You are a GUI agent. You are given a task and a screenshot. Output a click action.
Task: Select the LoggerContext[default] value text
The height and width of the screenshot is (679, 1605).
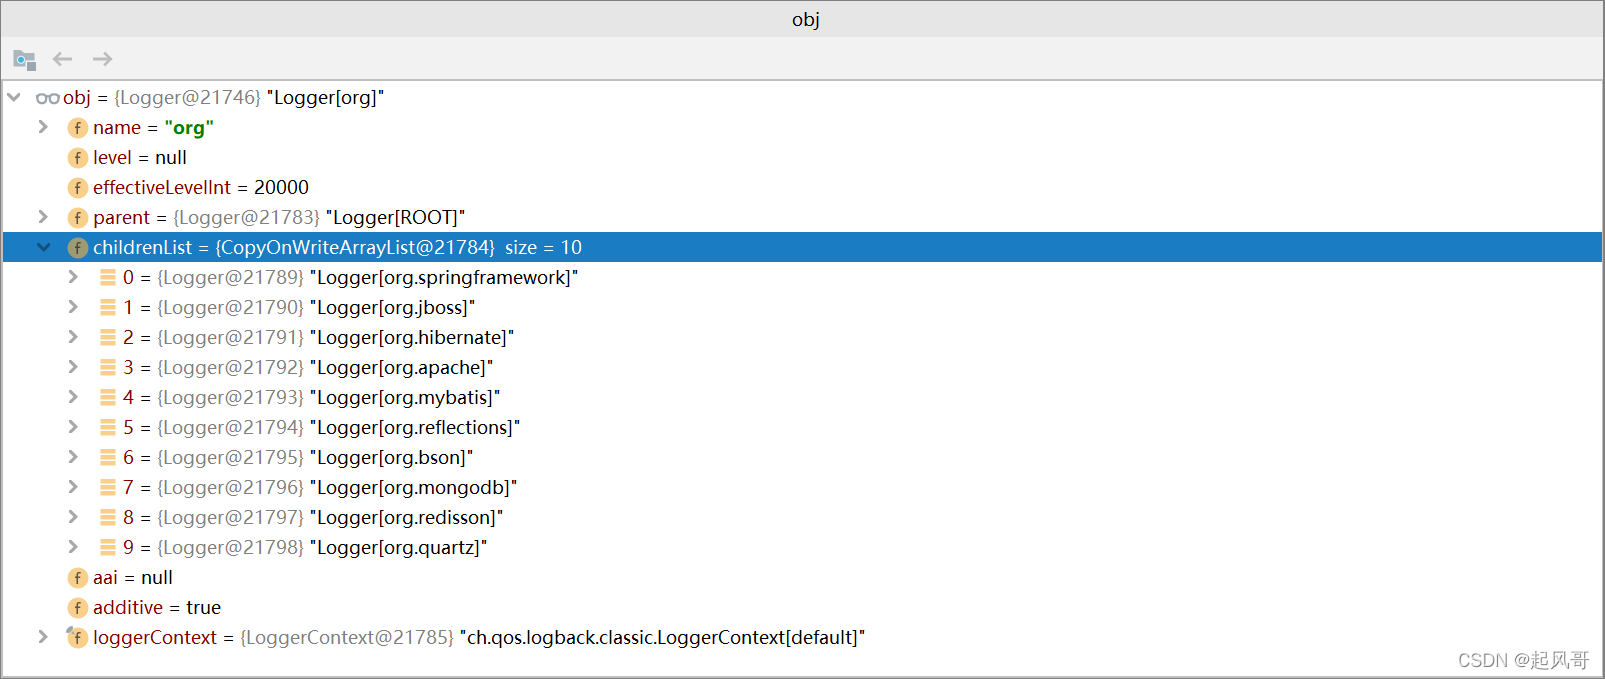tap(663, 637)
